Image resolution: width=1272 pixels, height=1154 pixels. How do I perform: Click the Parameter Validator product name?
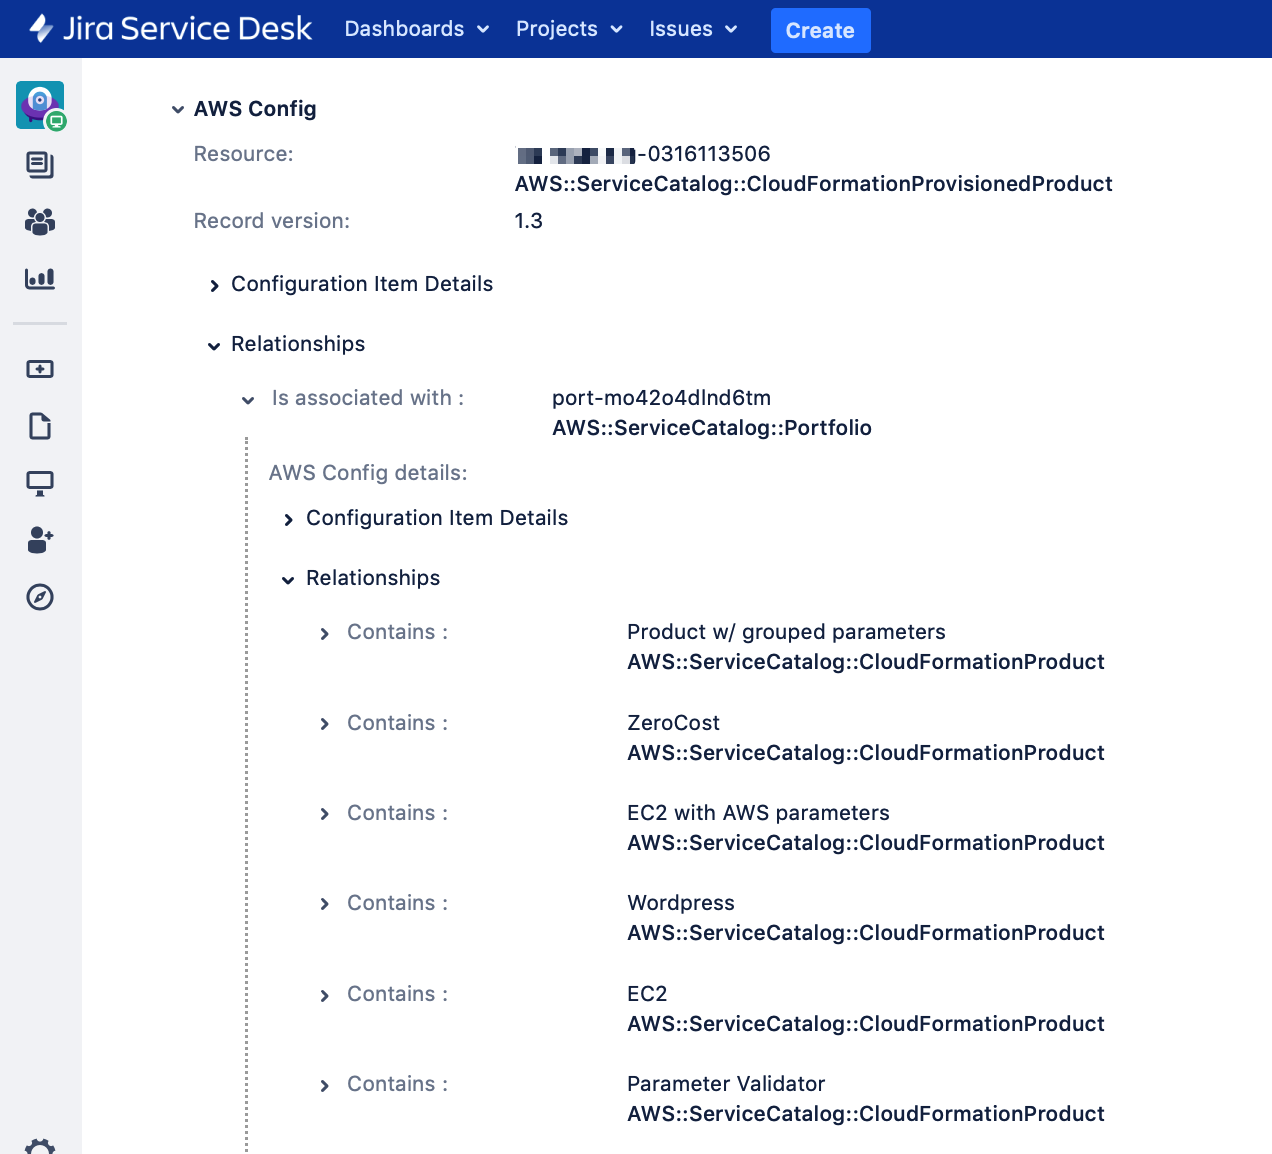(x=726, y=1084)
